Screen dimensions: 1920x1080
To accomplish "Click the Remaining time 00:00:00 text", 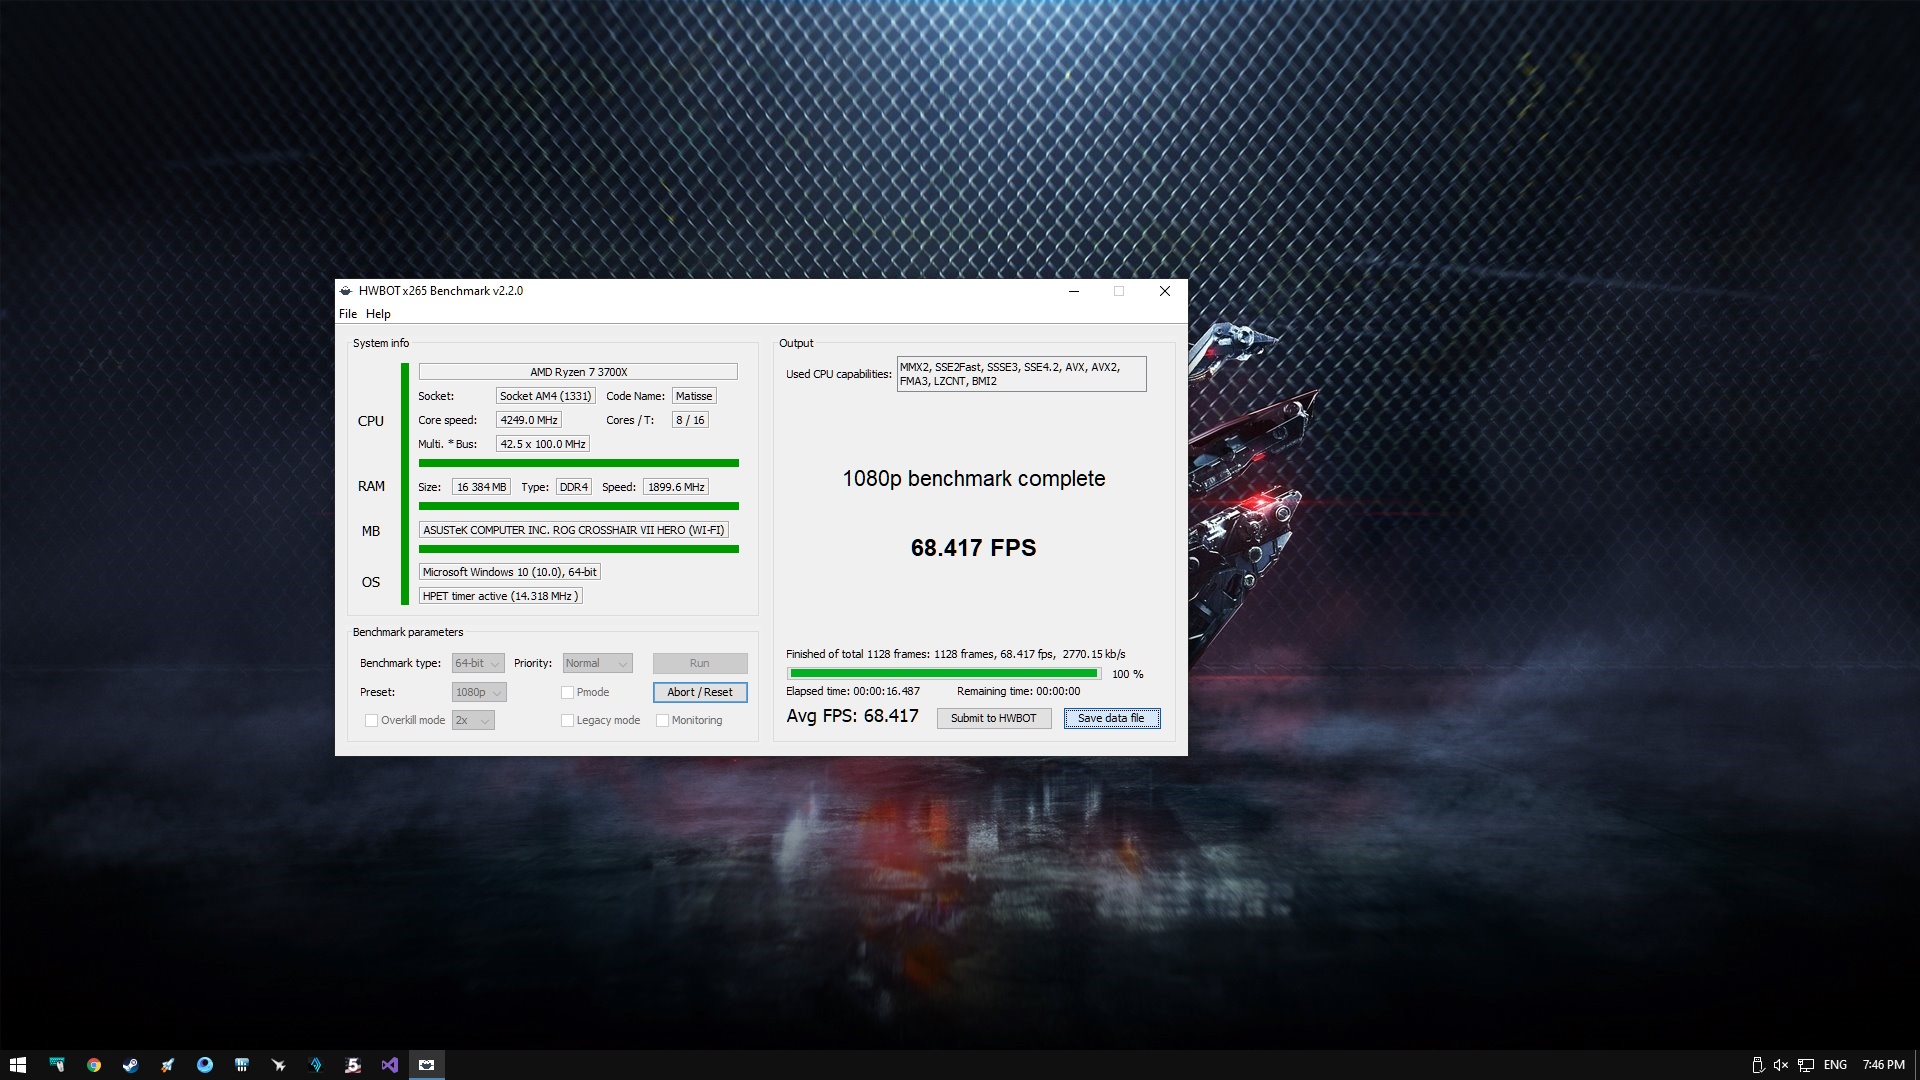I will click(x=1018, y=691).
